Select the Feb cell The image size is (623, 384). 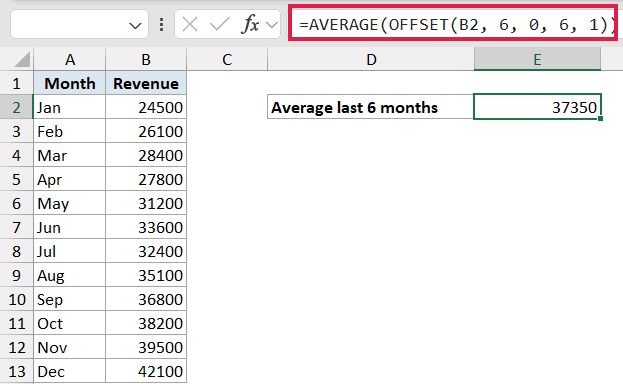tap(70, 131)
